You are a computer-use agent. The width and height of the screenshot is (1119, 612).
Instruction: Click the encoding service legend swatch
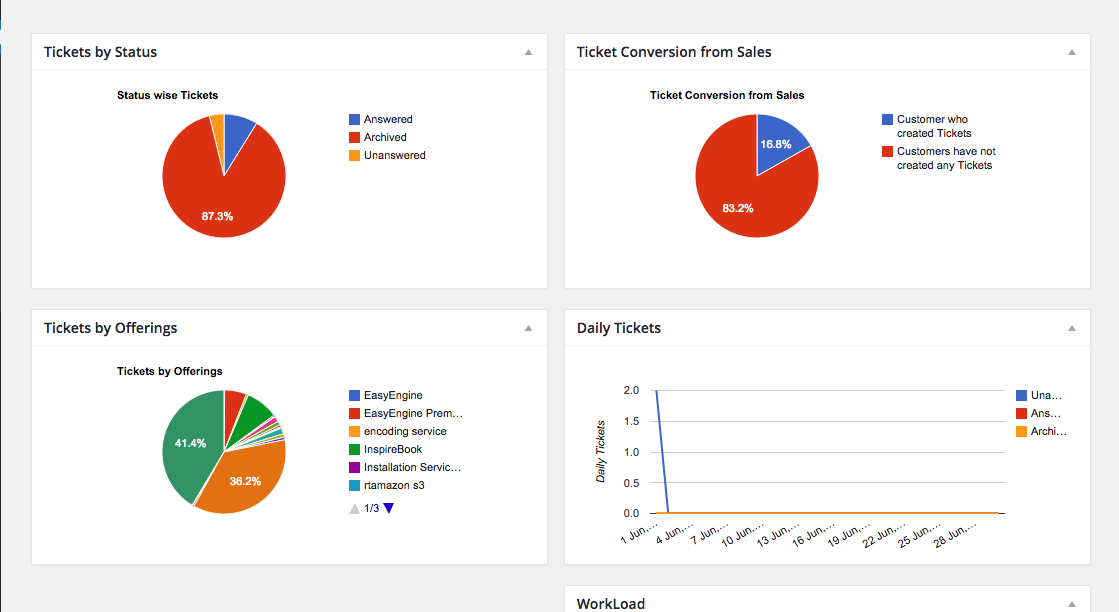point(354,431)
